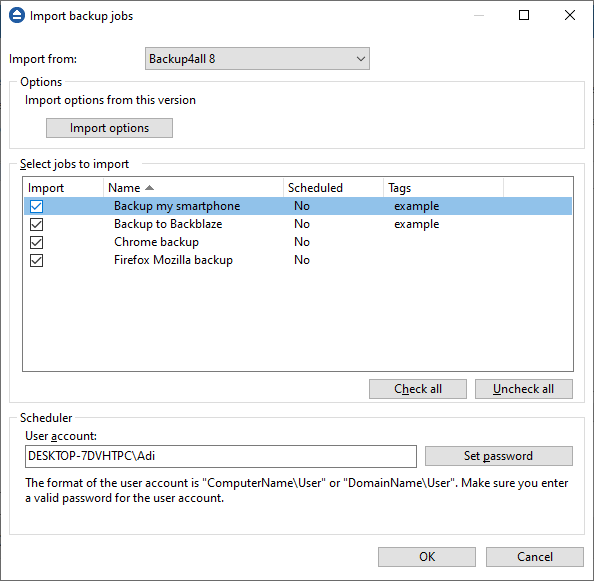The width and height of the screenshot is (594, 581).
Task: Click the Import column header
Action: point(63,188)
